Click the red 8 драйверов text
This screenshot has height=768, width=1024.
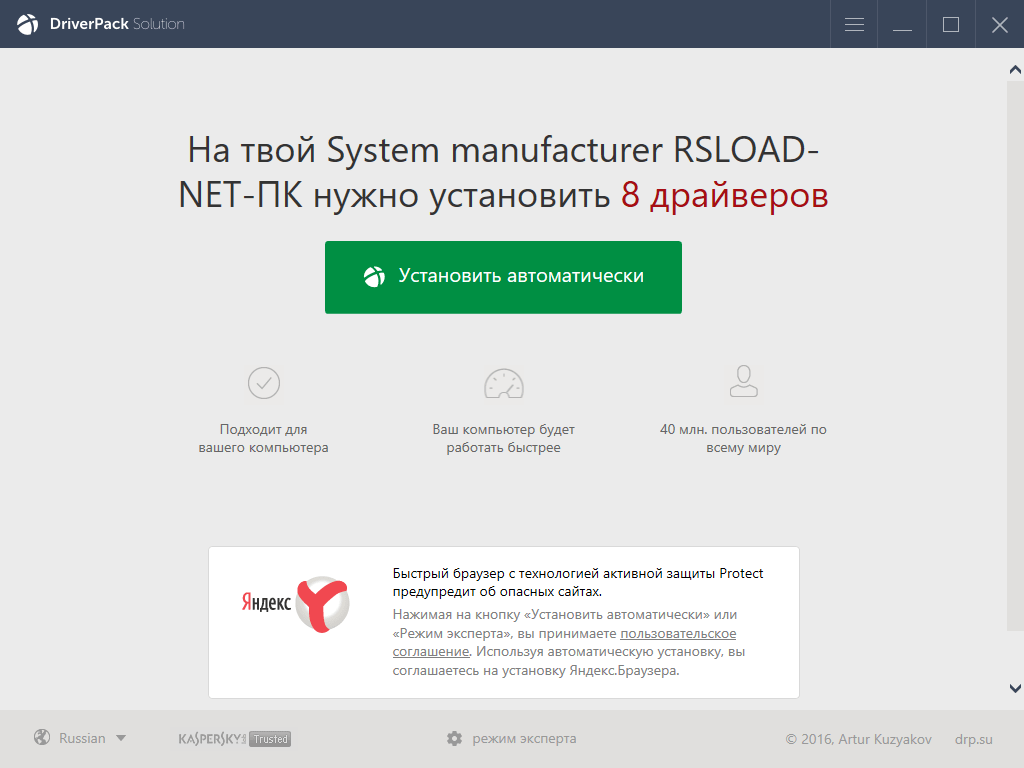point(724,195)
